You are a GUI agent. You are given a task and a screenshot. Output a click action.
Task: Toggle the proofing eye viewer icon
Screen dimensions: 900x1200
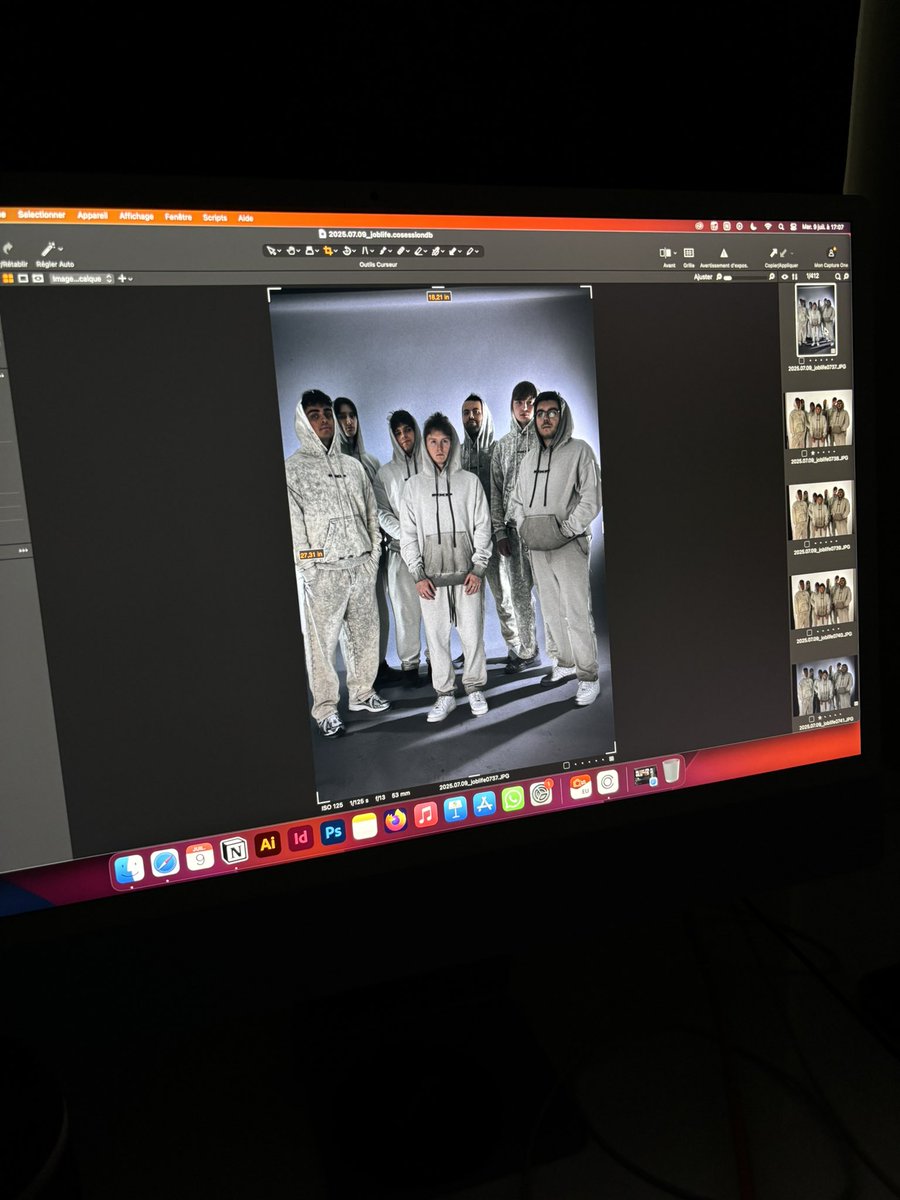(x=38, y=278)
